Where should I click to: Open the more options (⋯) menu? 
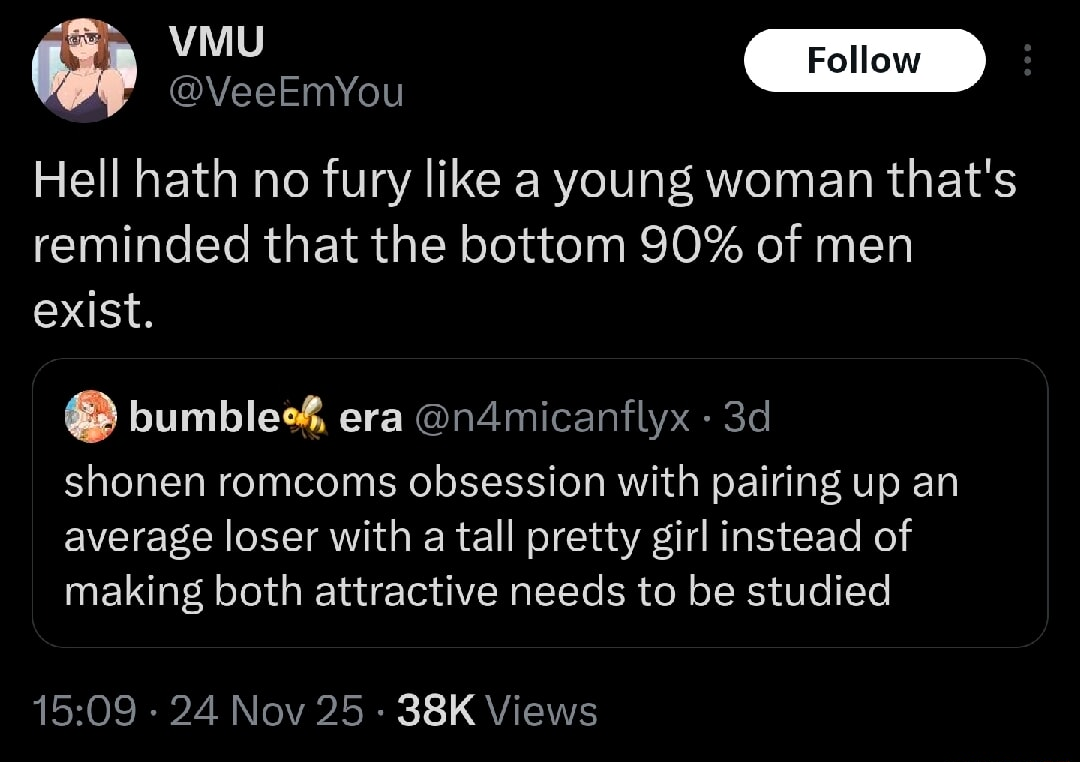pos(1030,60)
